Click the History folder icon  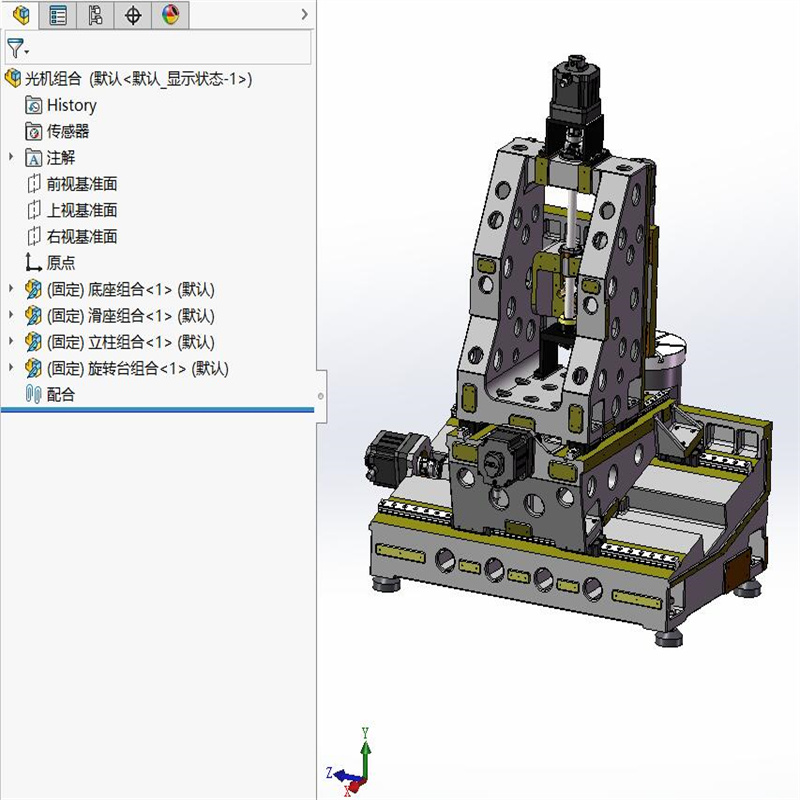(x=34, y=105)
